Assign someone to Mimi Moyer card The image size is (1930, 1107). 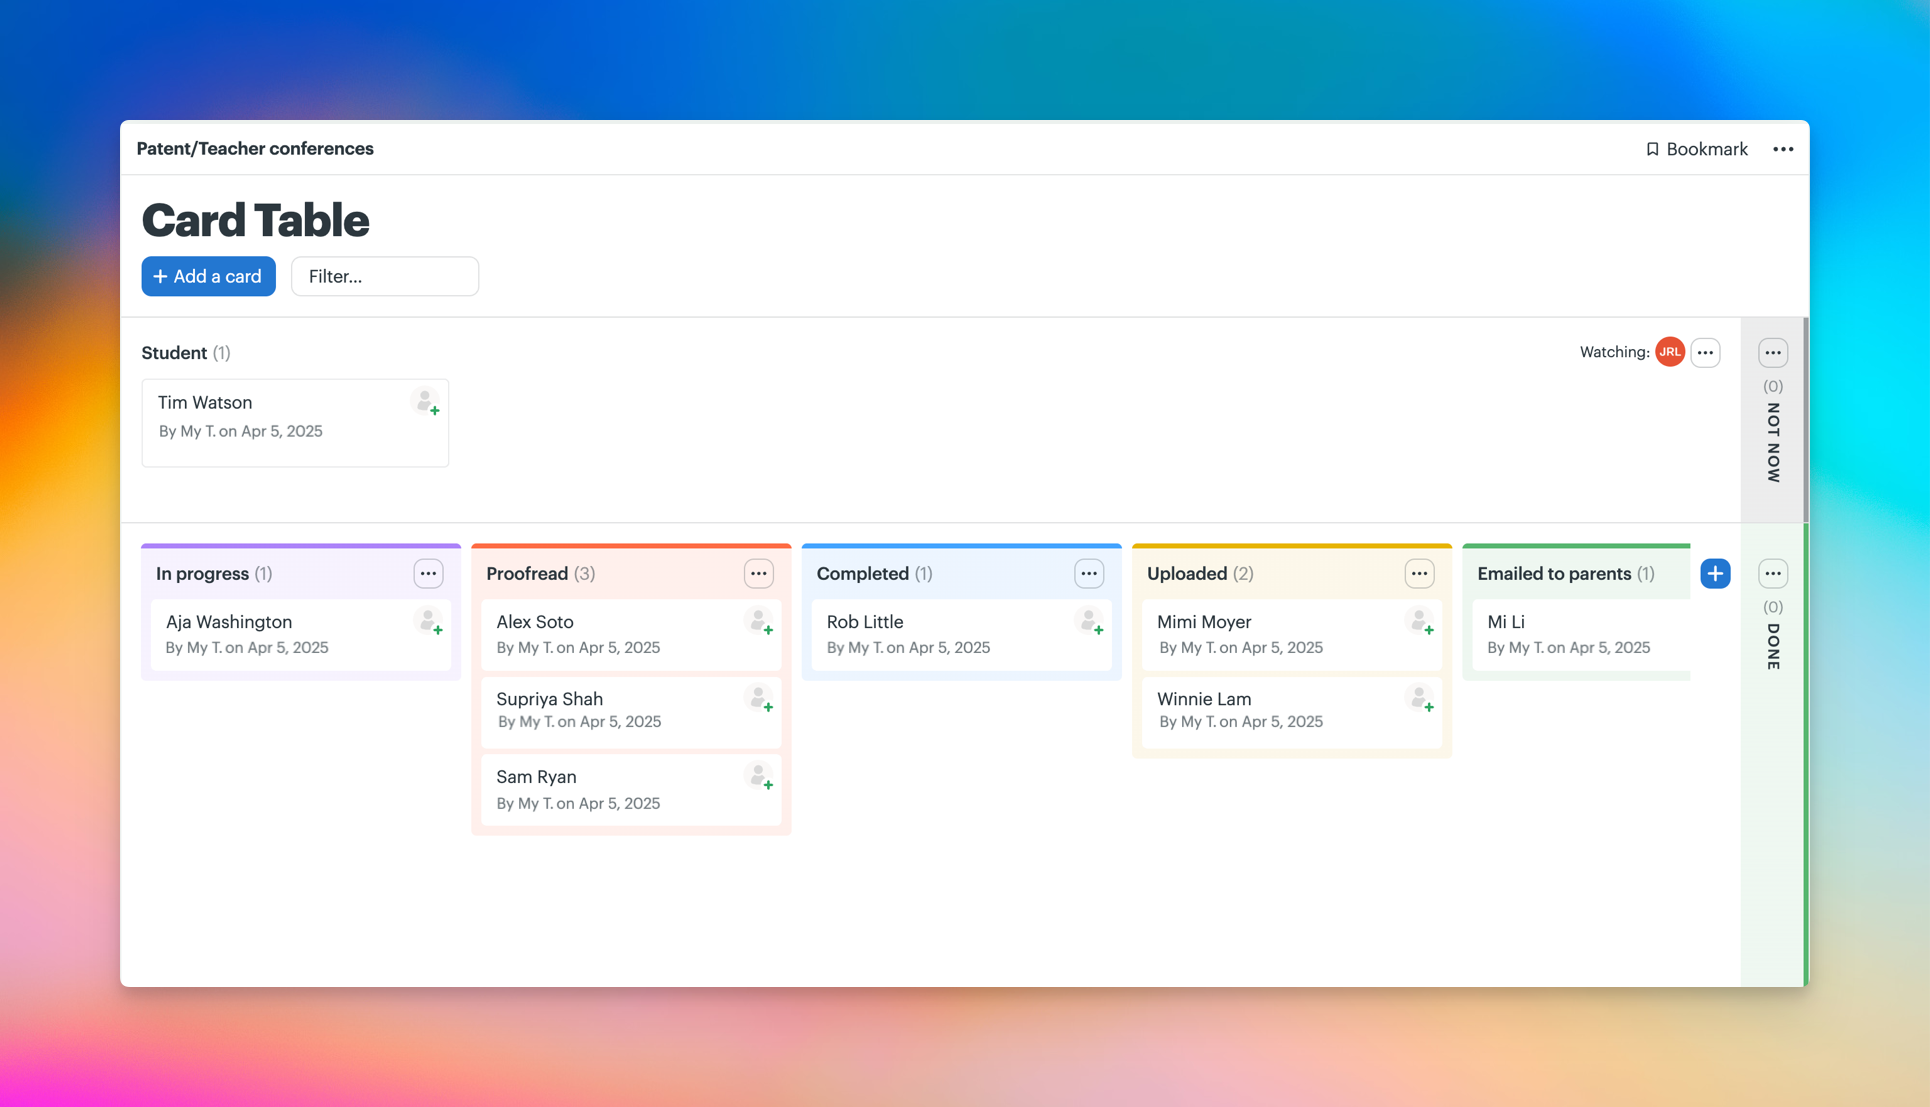(x=1421, y=622)
